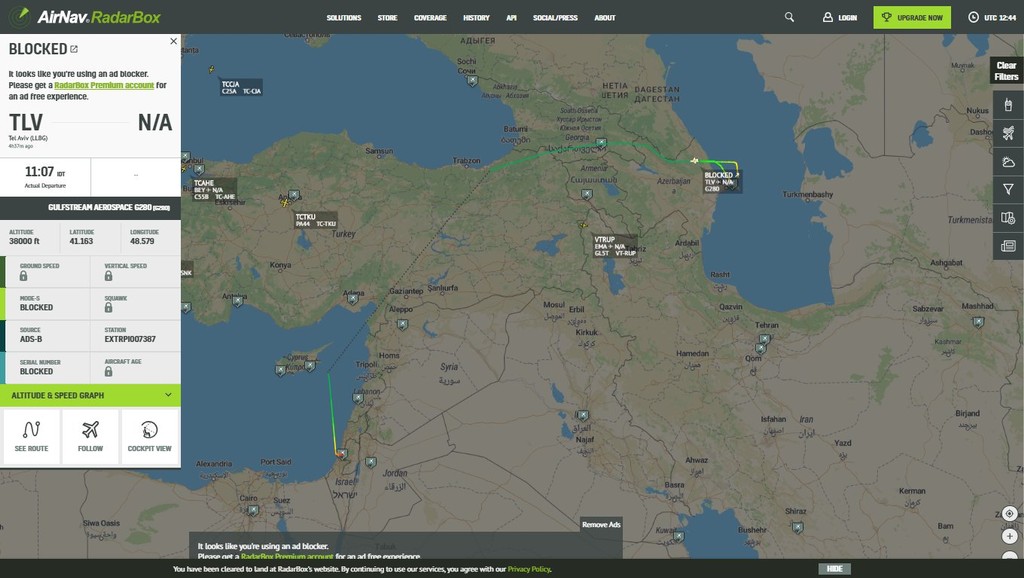Click the altitude value 38000 ft
1024x578 pixels.
[24, 242]
